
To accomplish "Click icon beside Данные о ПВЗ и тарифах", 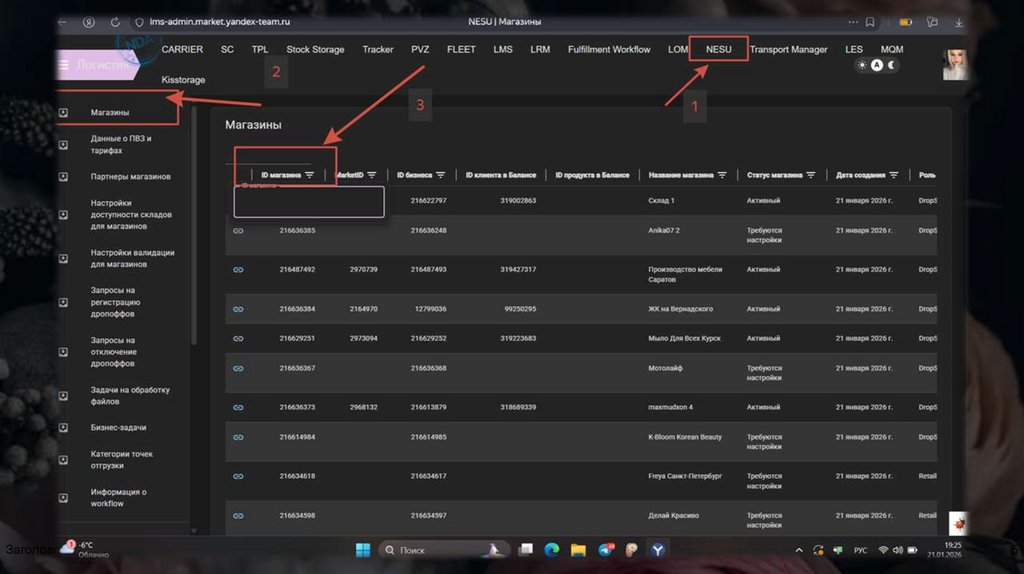I will point(63,144).
